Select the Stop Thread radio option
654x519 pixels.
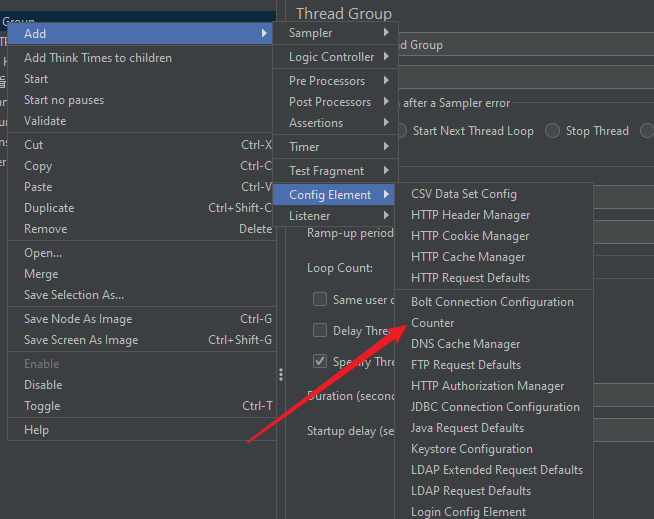554,131
